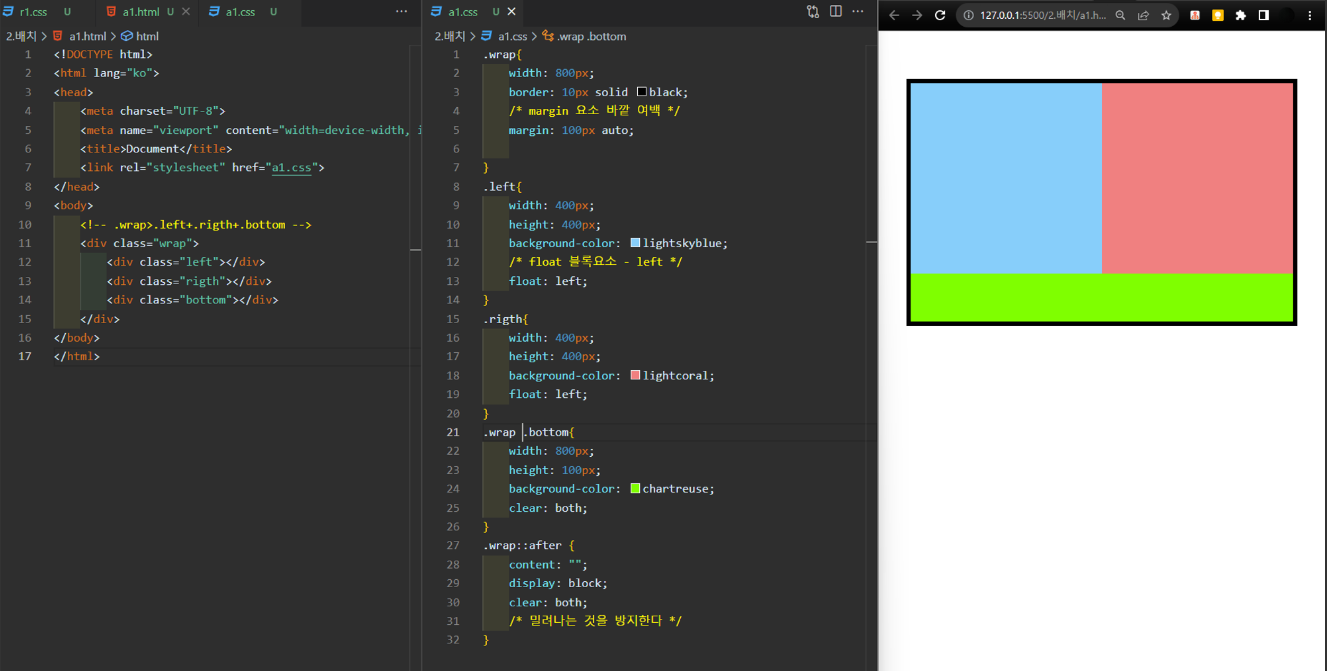
Task: Open the zoom magnifier in address bar
Action: pyautogui.click(x=1121, y=16)
